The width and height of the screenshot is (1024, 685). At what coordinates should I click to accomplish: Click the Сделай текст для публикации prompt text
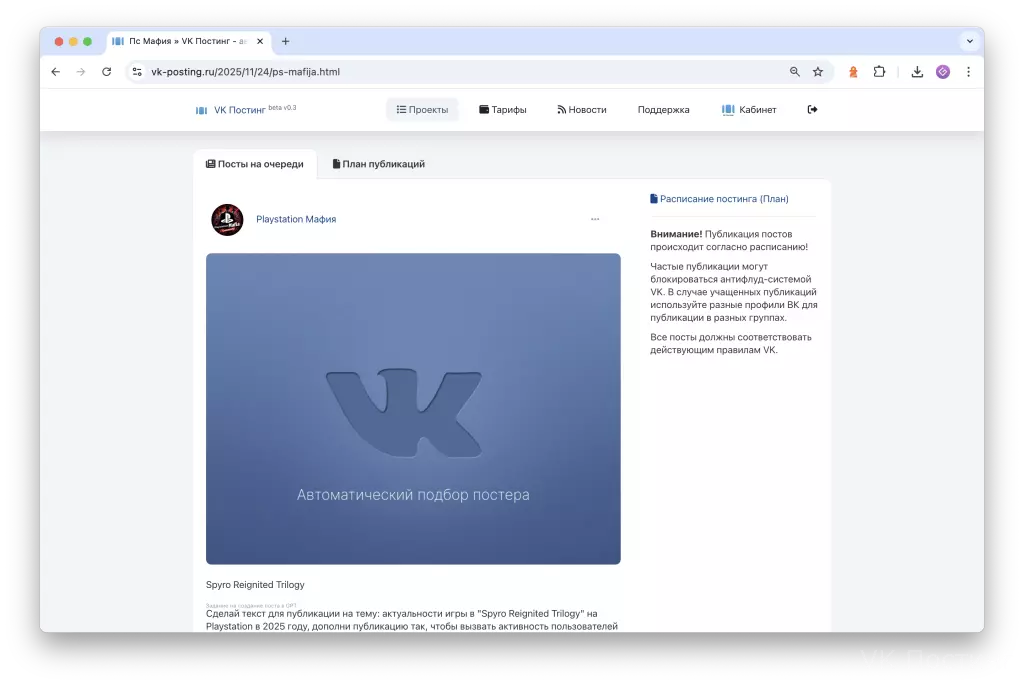coord(411,620)
